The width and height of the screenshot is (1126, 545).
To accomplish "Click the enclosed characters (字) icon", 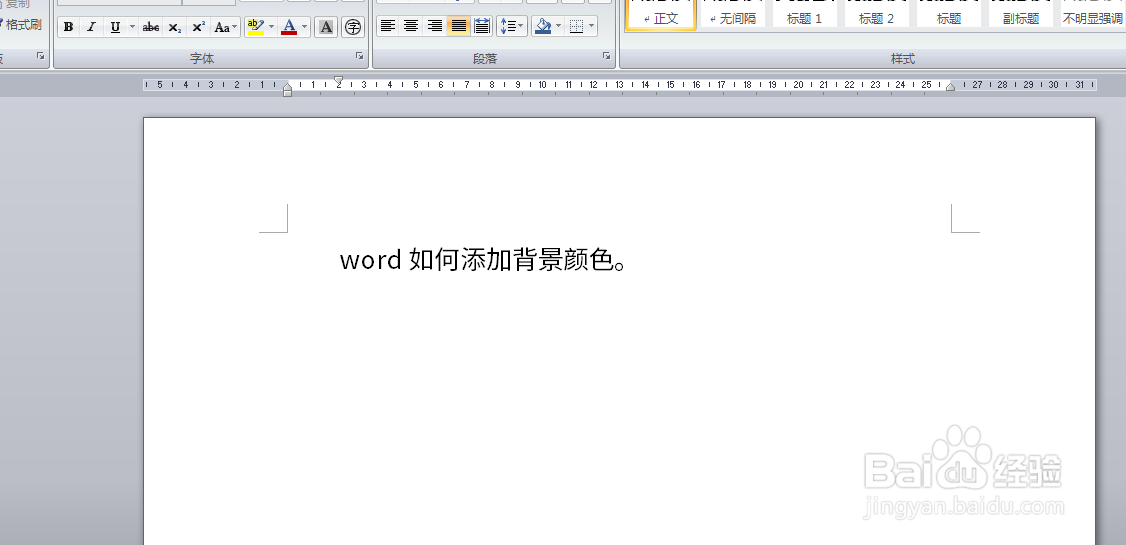I will [x=353, y=27].
